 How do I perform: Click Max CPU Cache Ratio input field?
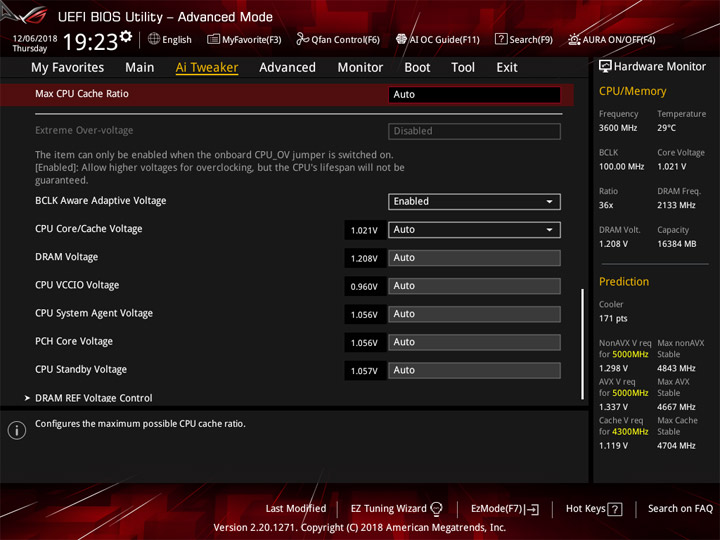(474, 95)
